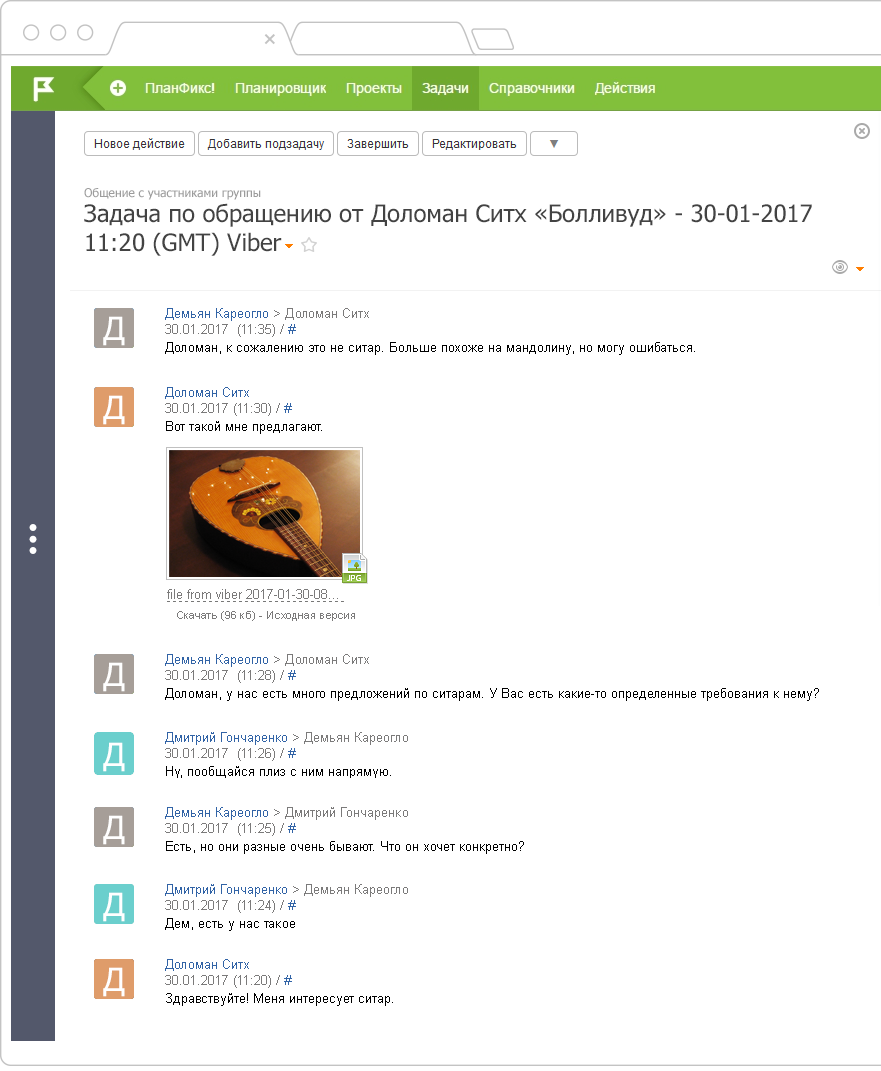
Task: Click the JPG file type icon
Action: (355, 568)
